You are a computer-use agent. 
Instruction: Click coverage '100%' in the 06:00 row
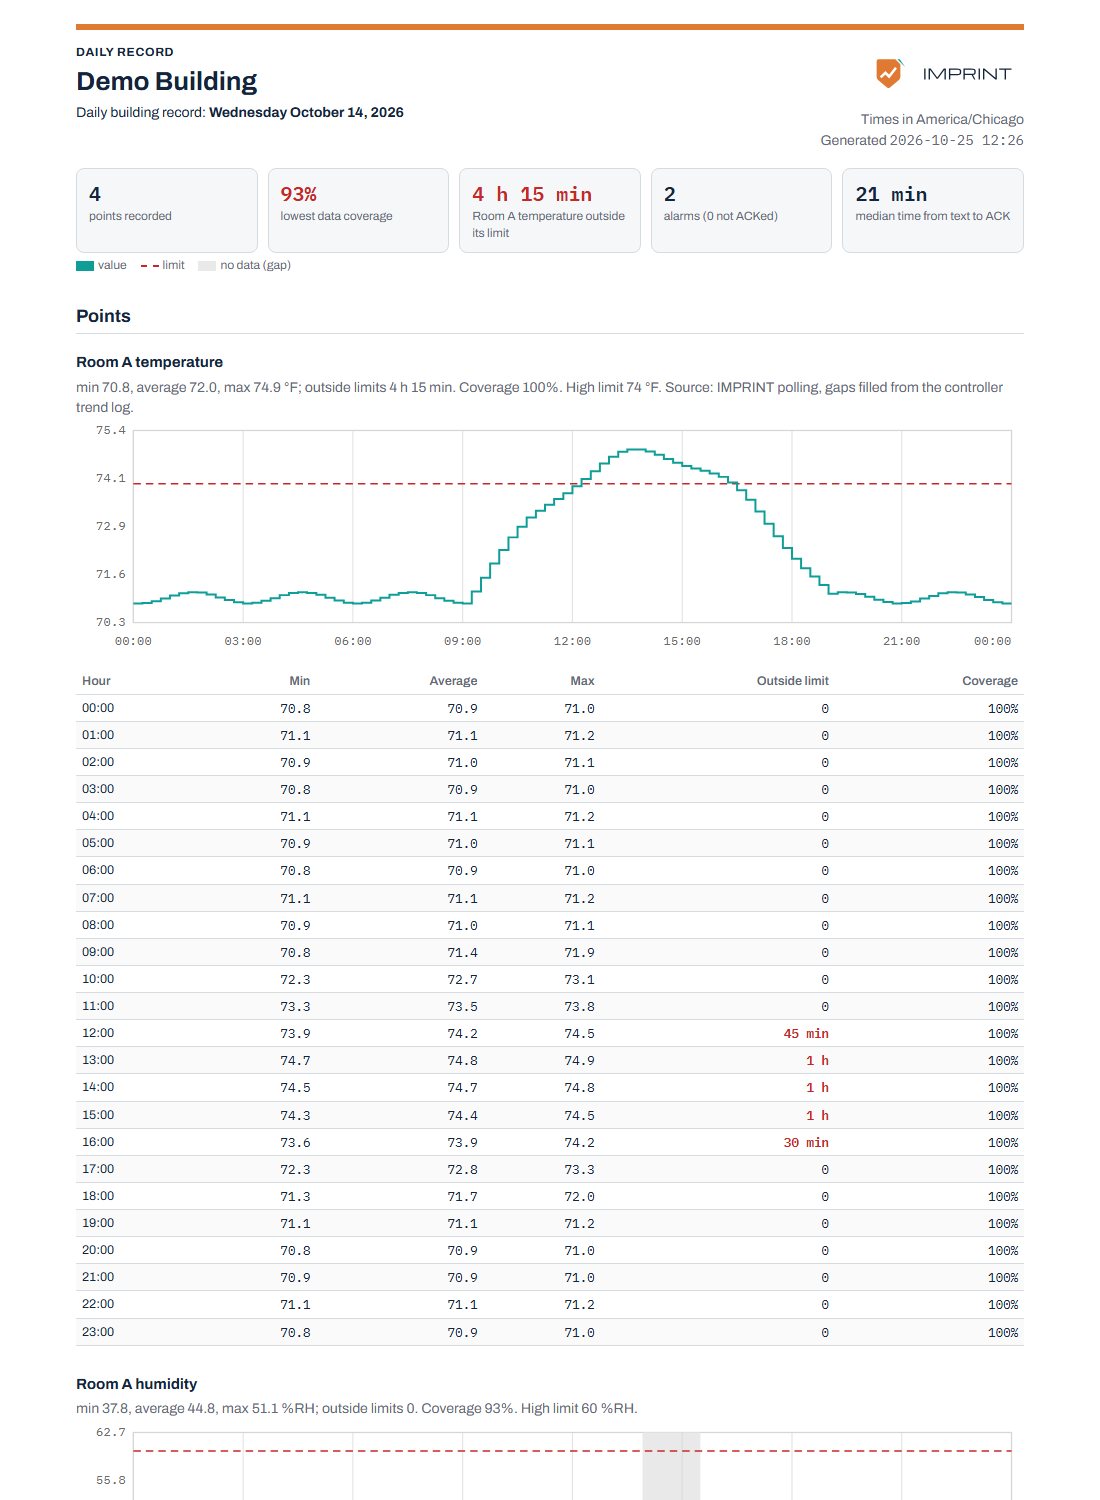1003,871
